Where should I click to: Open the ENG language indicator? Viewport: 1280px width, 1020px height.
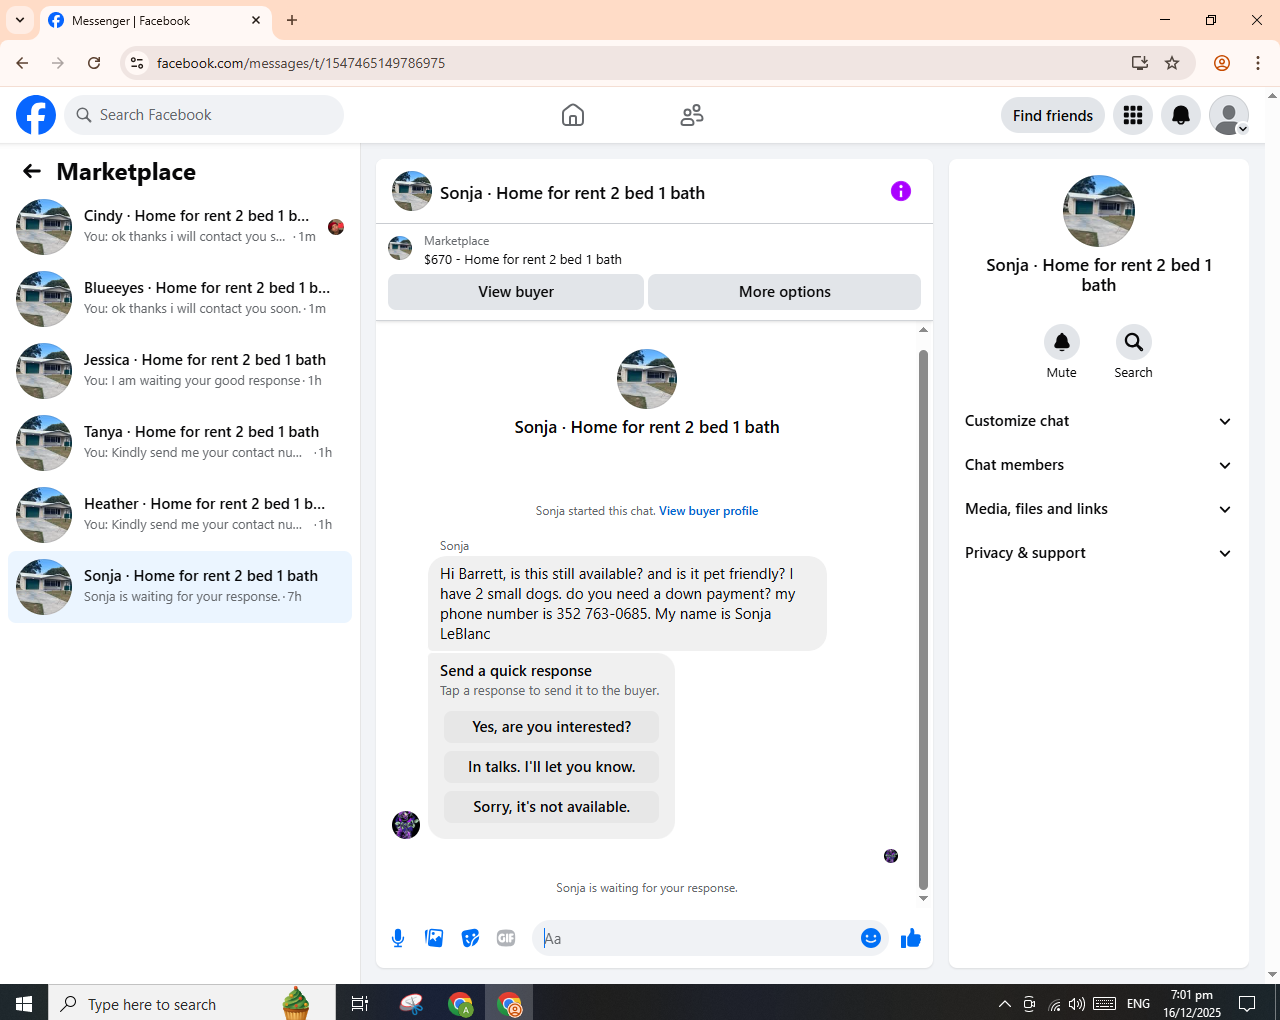pyautogui.click(x=1138, y=1004)
